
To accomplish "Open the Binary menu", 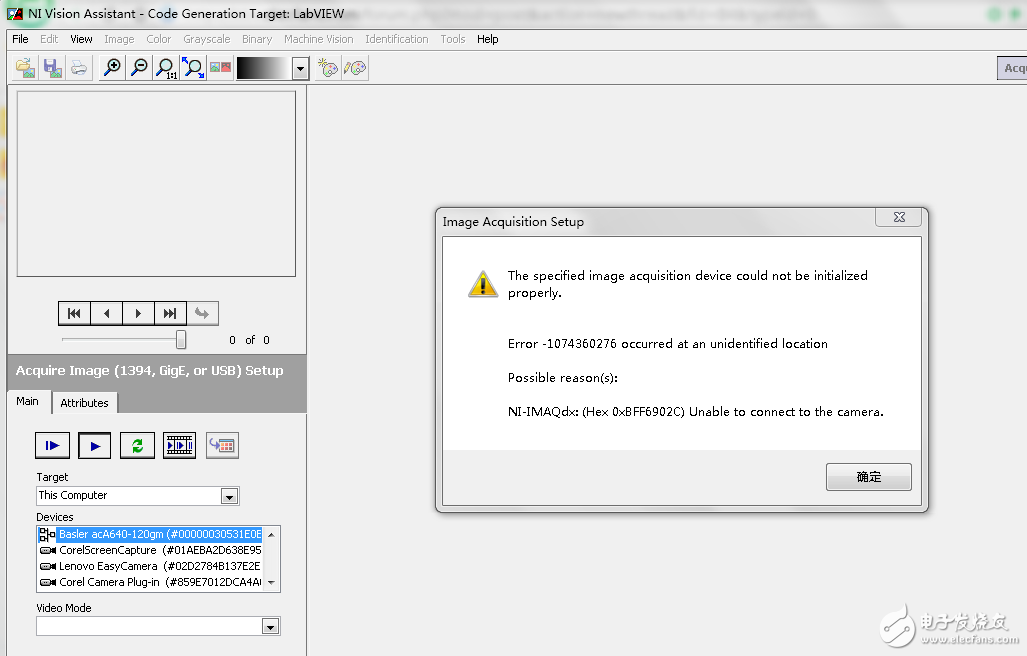I will pos(257,39).
